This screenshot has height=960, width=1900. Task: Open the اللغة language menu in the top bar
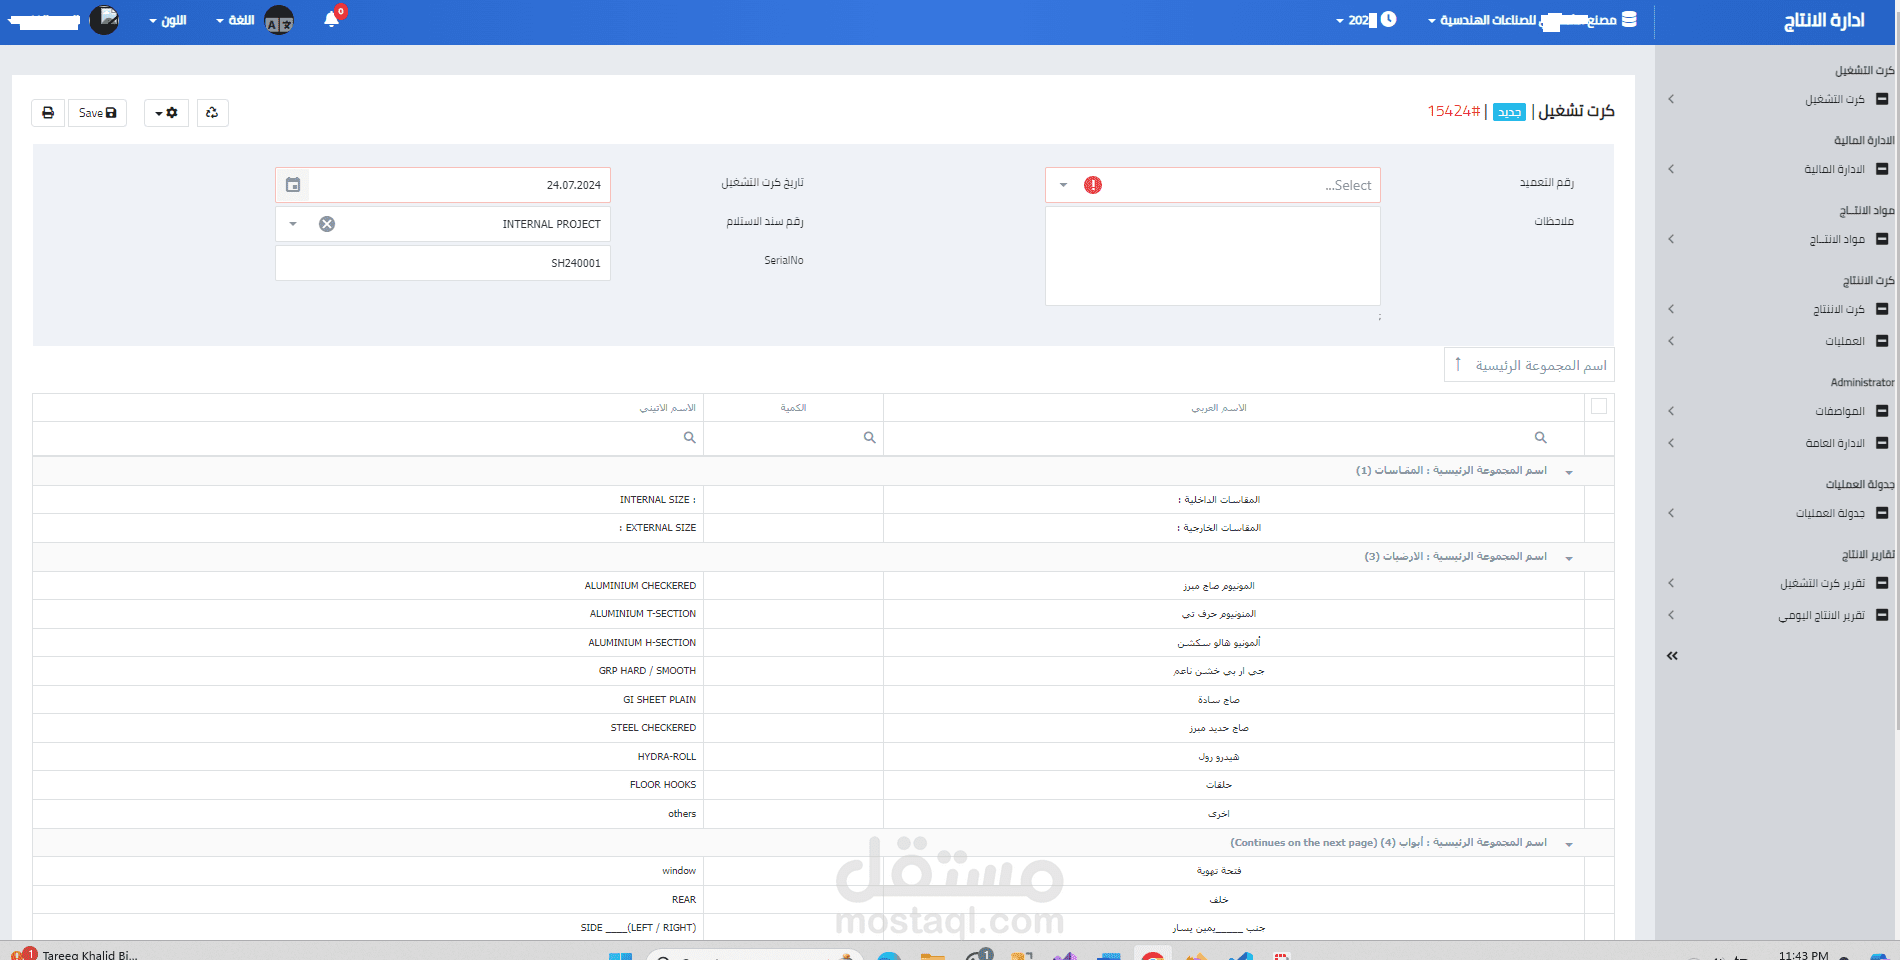pos(232,20)
